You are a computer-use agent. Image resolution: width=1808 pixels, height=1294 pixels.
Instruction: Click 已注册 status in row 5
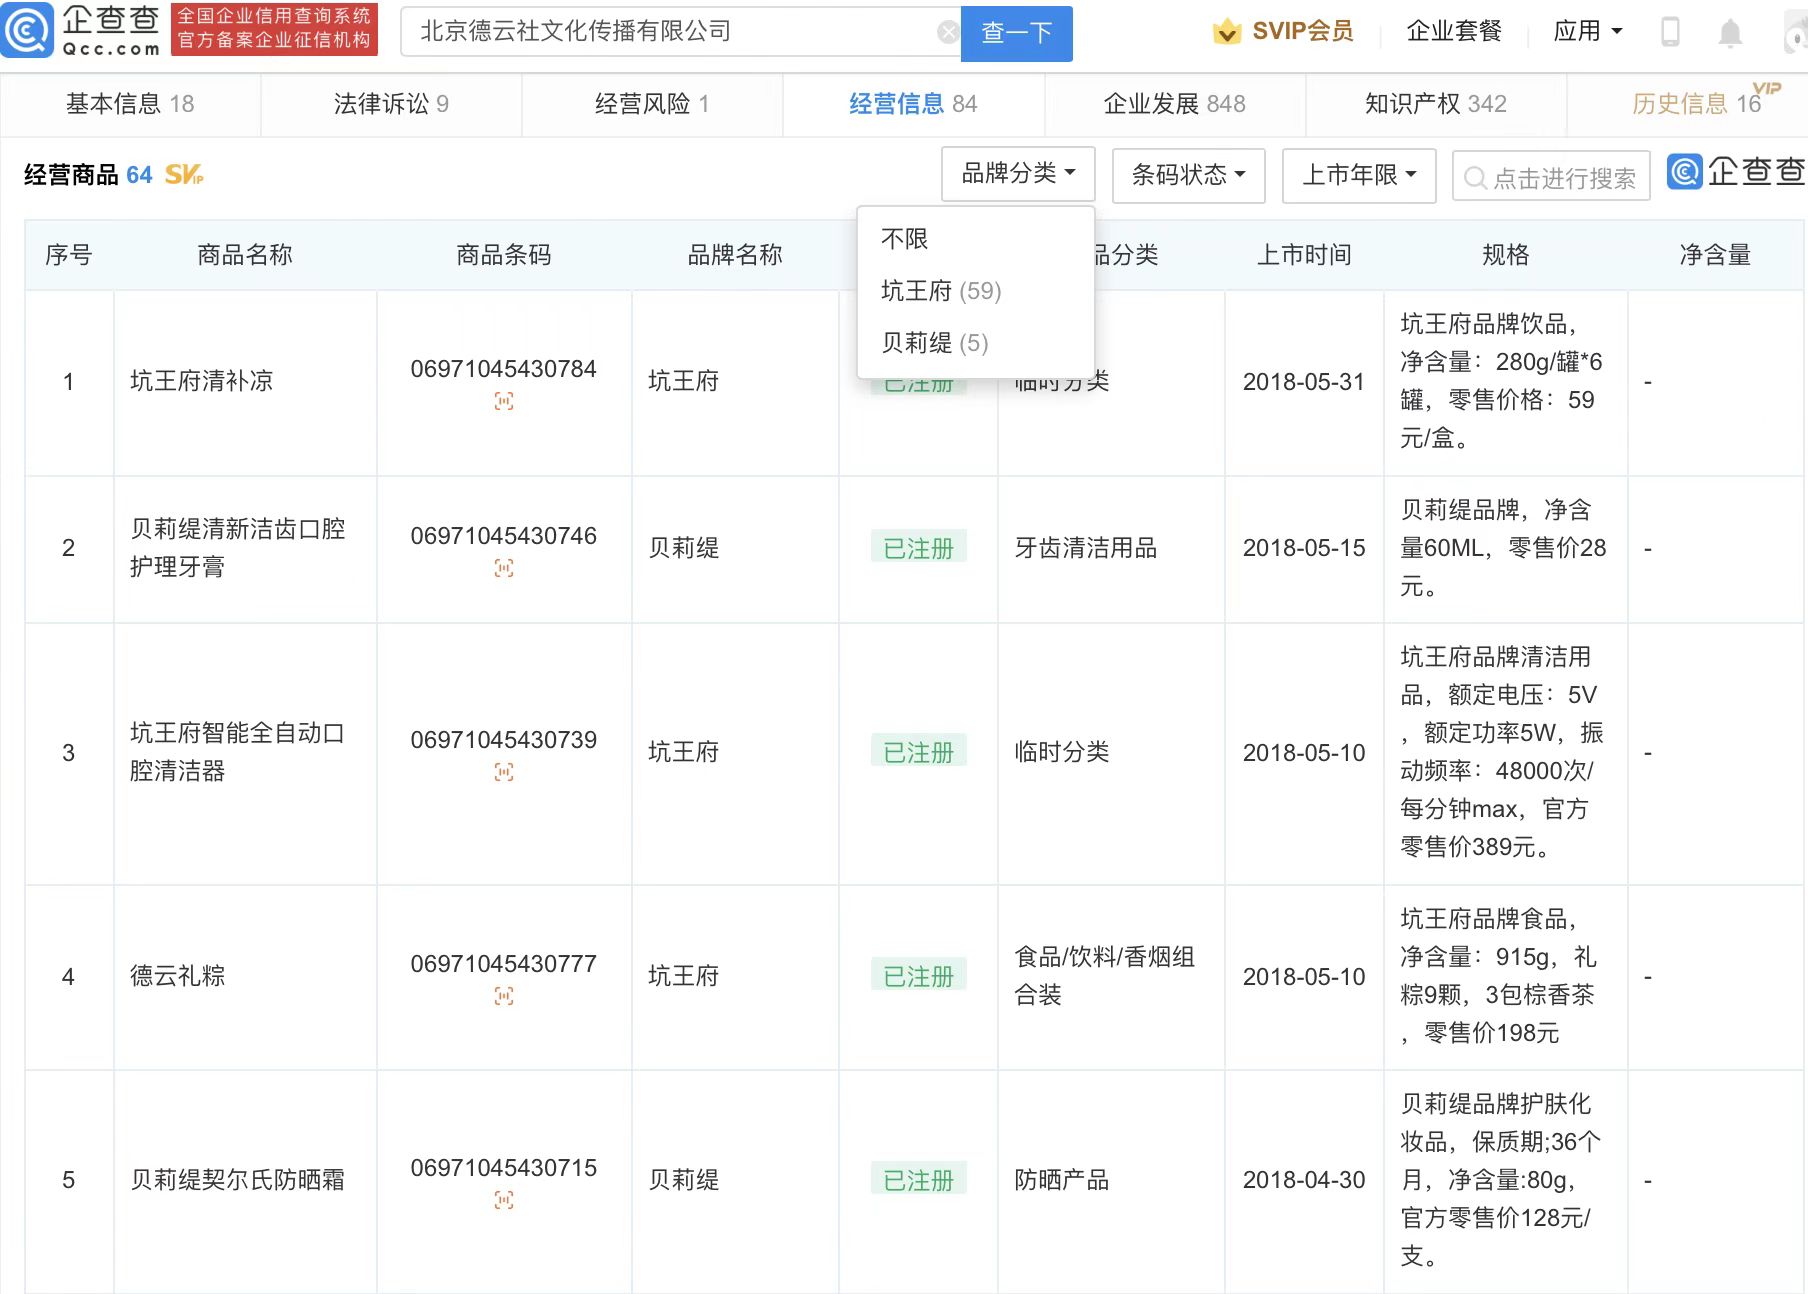(x=919, y=1180)
